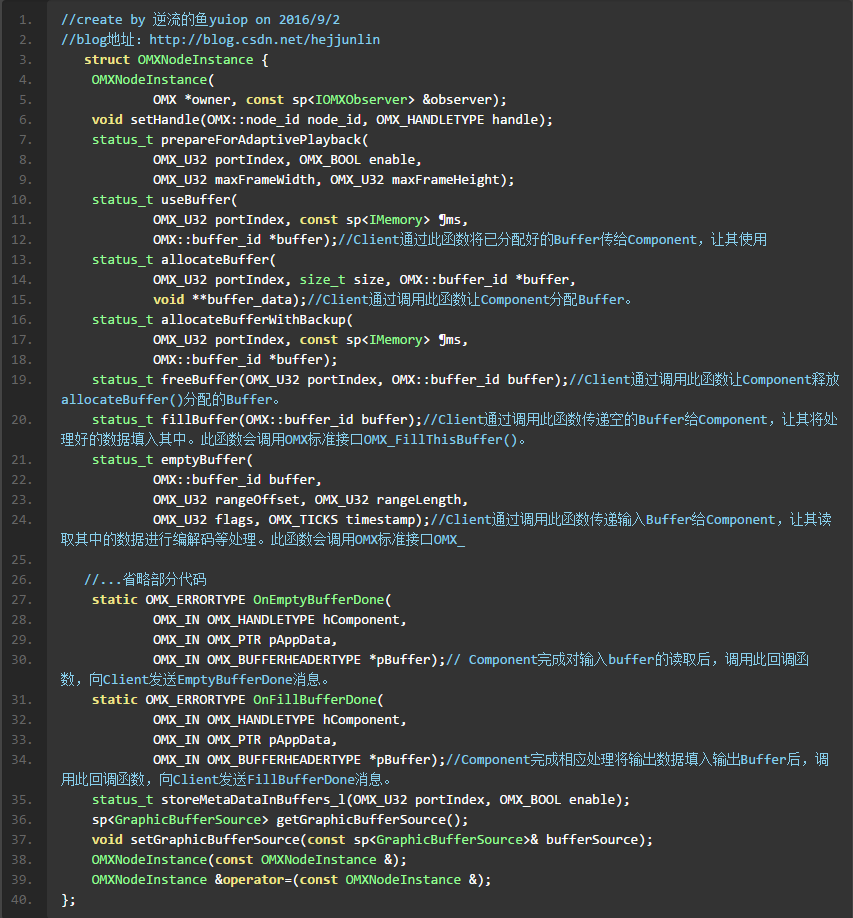Click 'fillBuffer' on line 20
This screenshot has height=918, width=853.
199,420
